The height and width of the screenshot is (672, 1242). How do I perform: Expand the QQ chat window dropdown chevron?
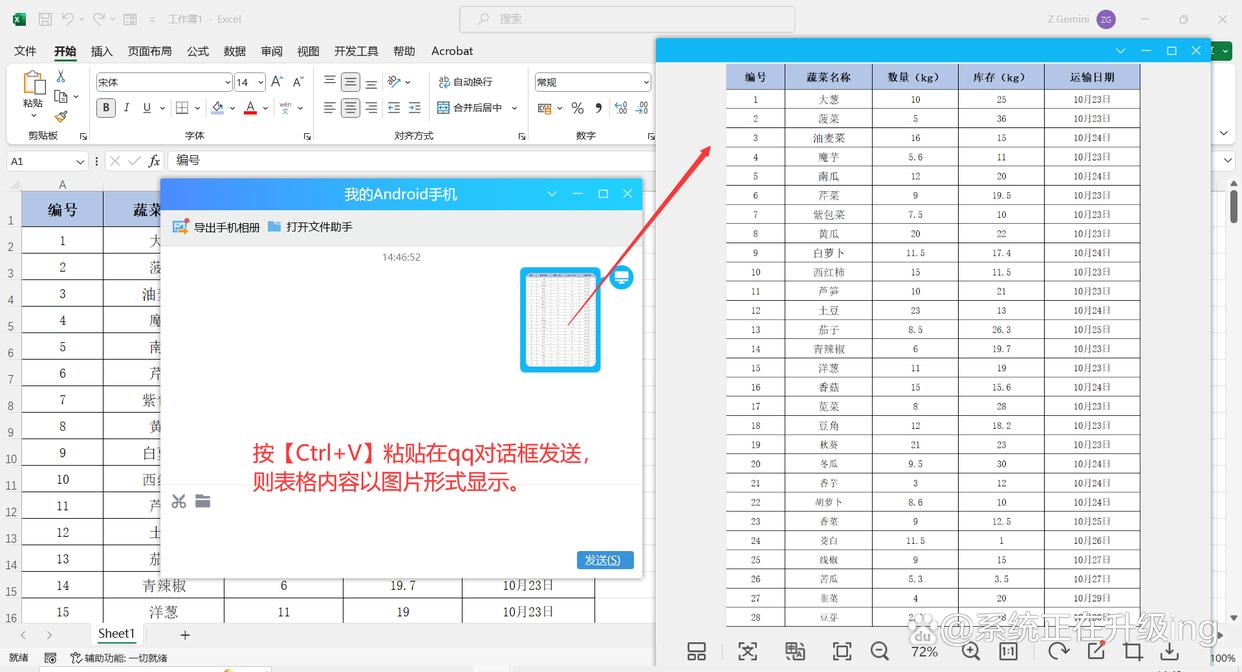[552, 194]
